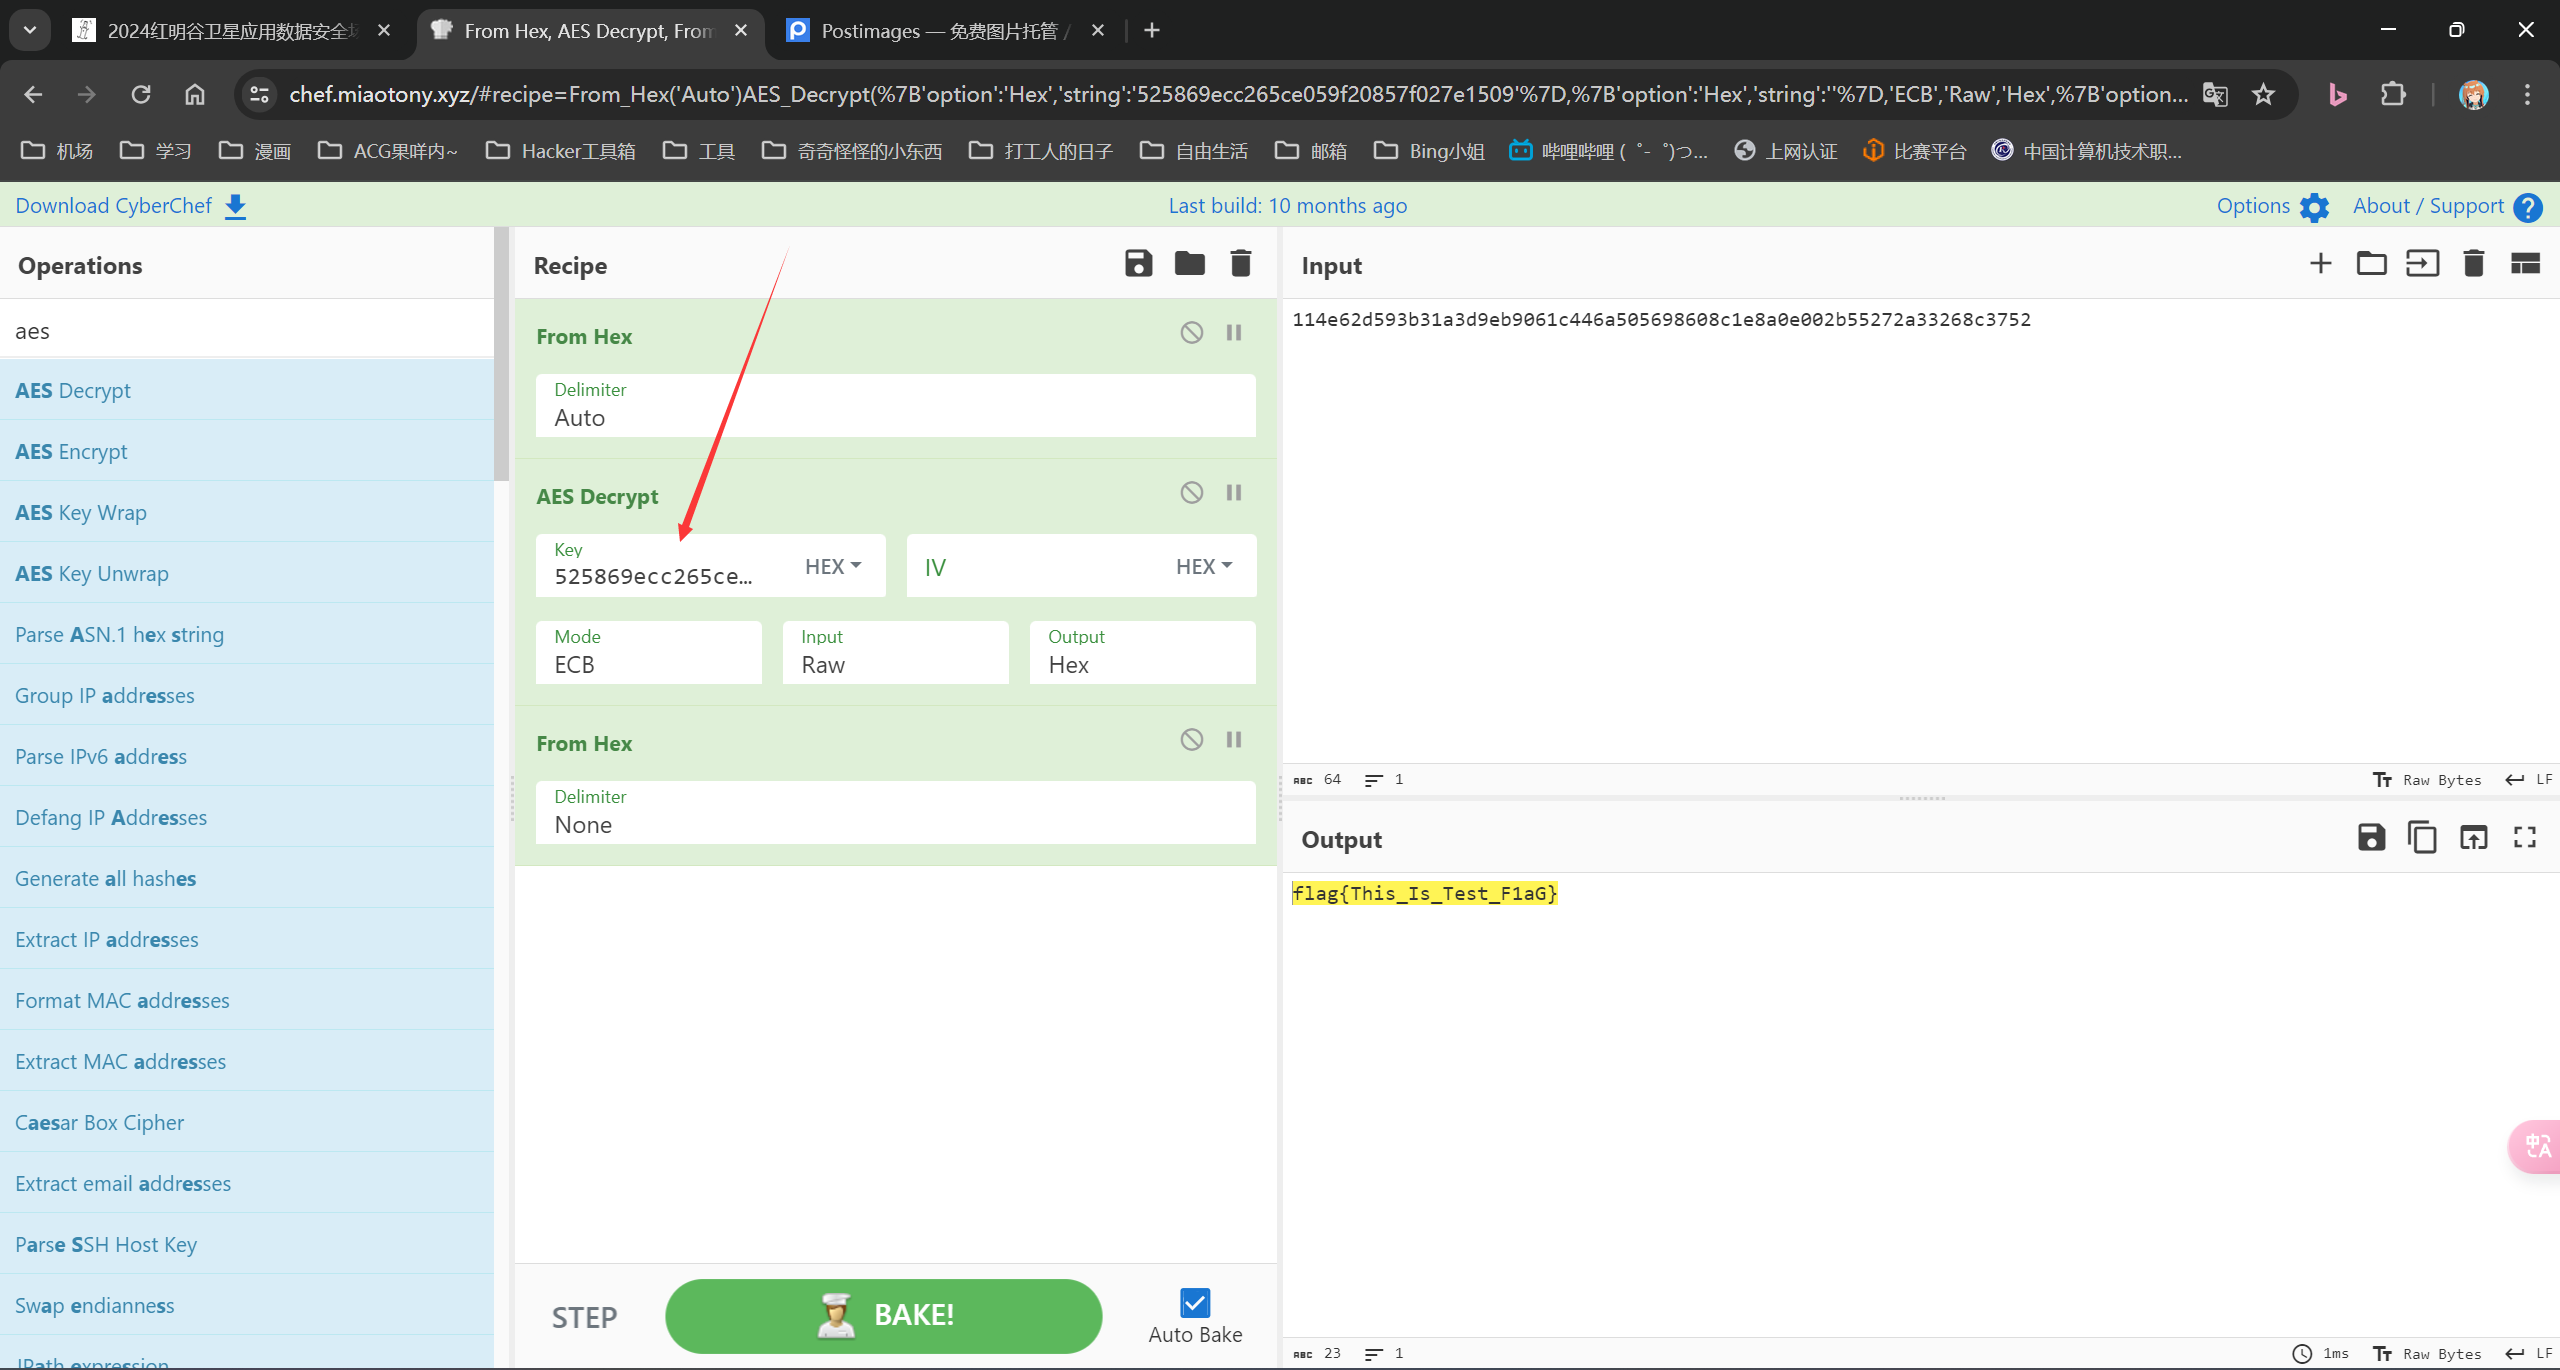Screen dimensions: 2560x1370
Task: Save the recipe with floppy icon
Action: (1138, 264)
